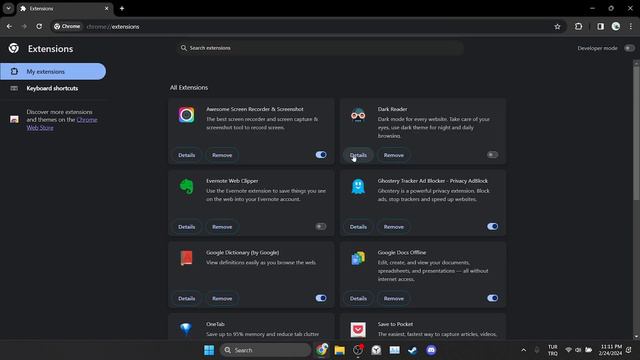Click the OneTab funnel icon
The width and height of the screenshot is (640, 360).
pos(186,329)
